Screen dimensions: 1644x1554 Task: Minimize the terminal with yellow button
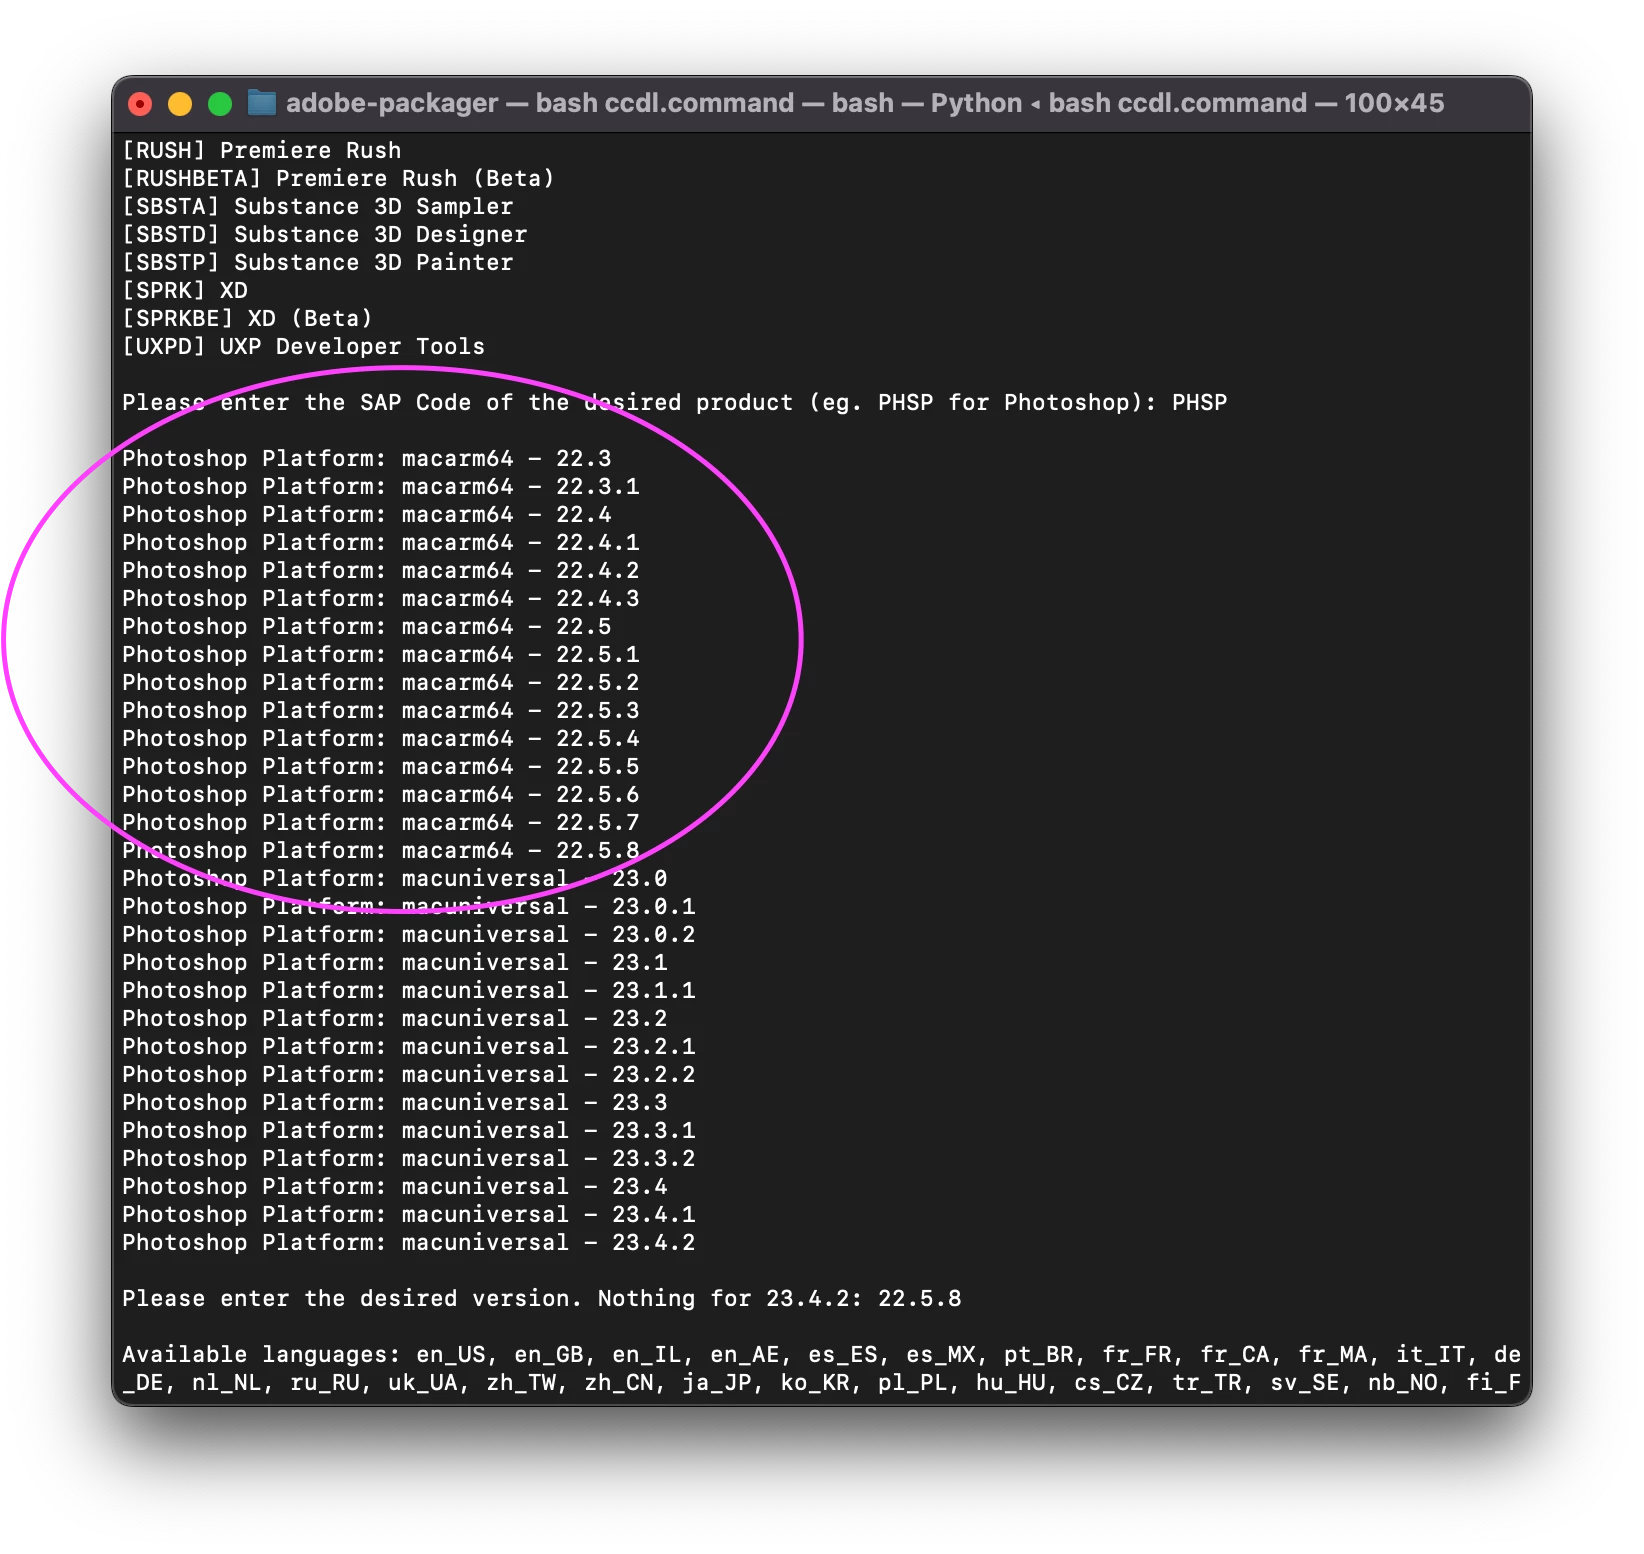pyautogui.click(x=180, y=104)
